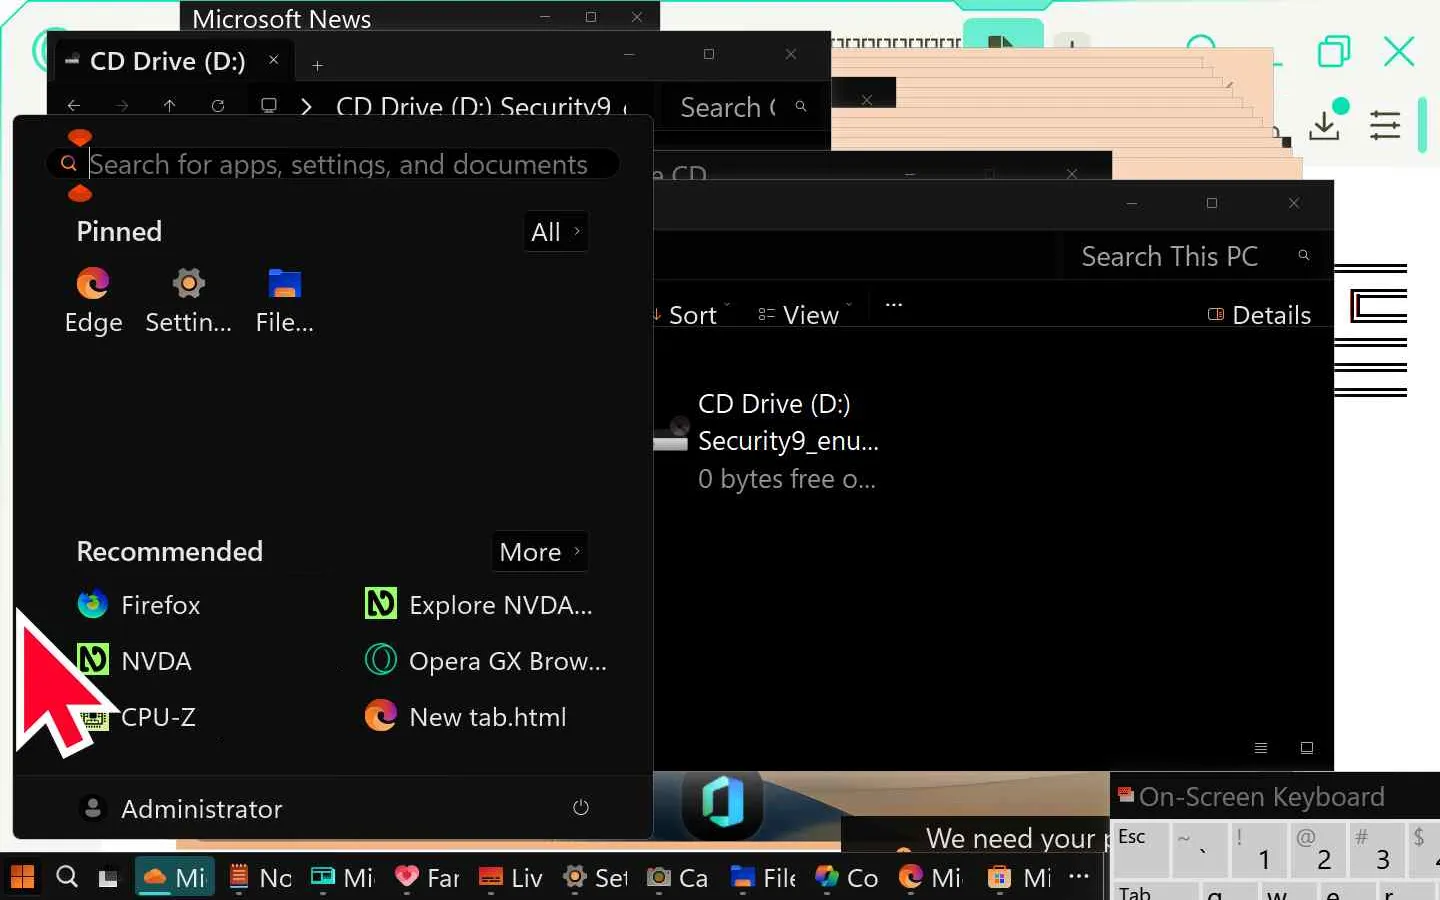Click the Microsoft News window title
Image resolution: width=1440 pixels, height=900 pixels.
coord(281,18)
